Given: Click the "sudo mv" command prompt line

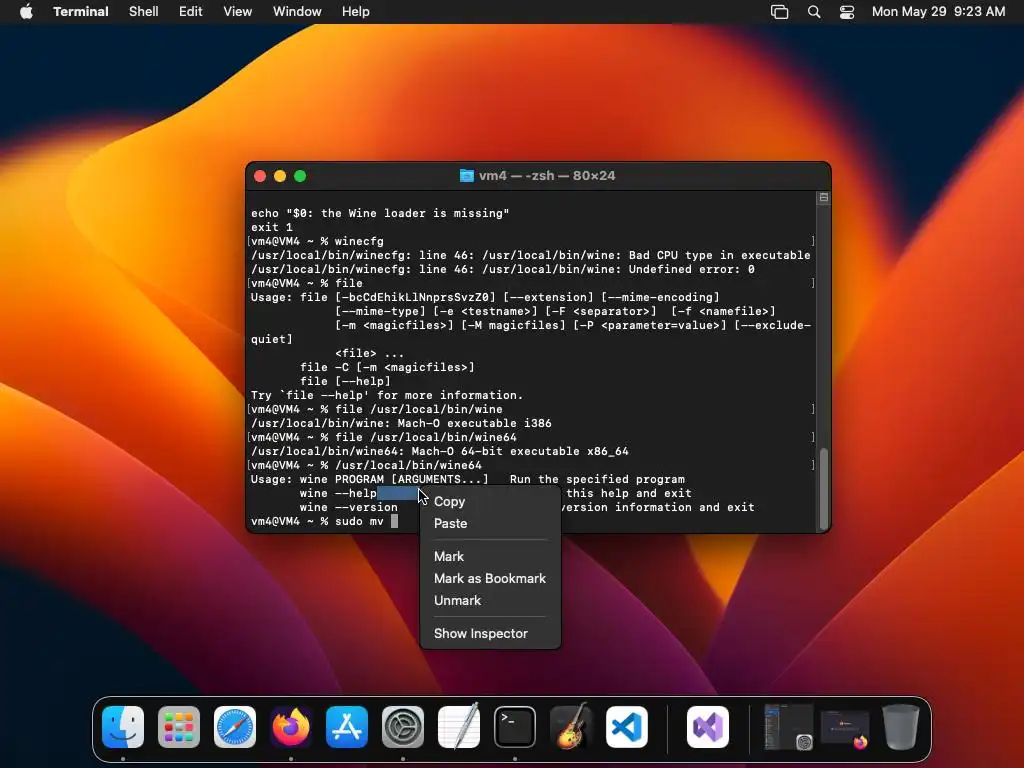Looking at the screenshot, I should [x=325, y=521].
